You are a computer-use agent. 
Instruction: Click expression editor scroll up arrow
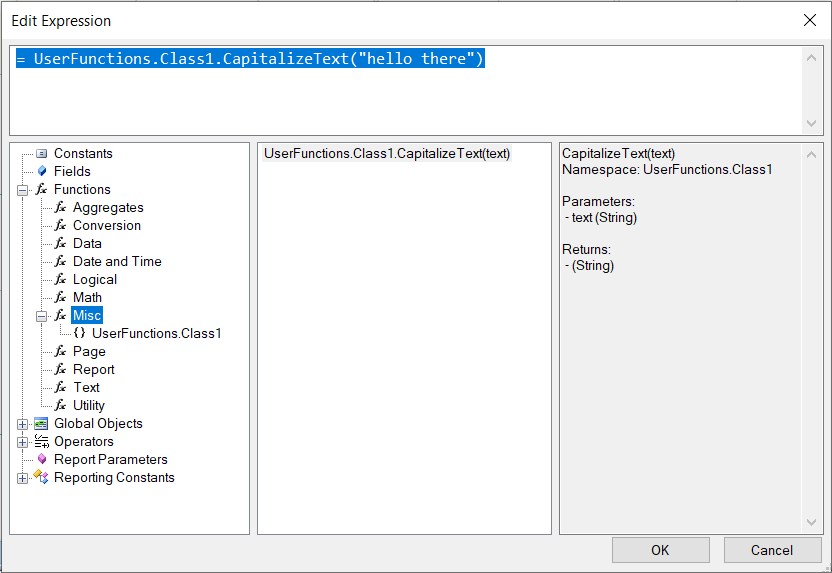point(811,58)
